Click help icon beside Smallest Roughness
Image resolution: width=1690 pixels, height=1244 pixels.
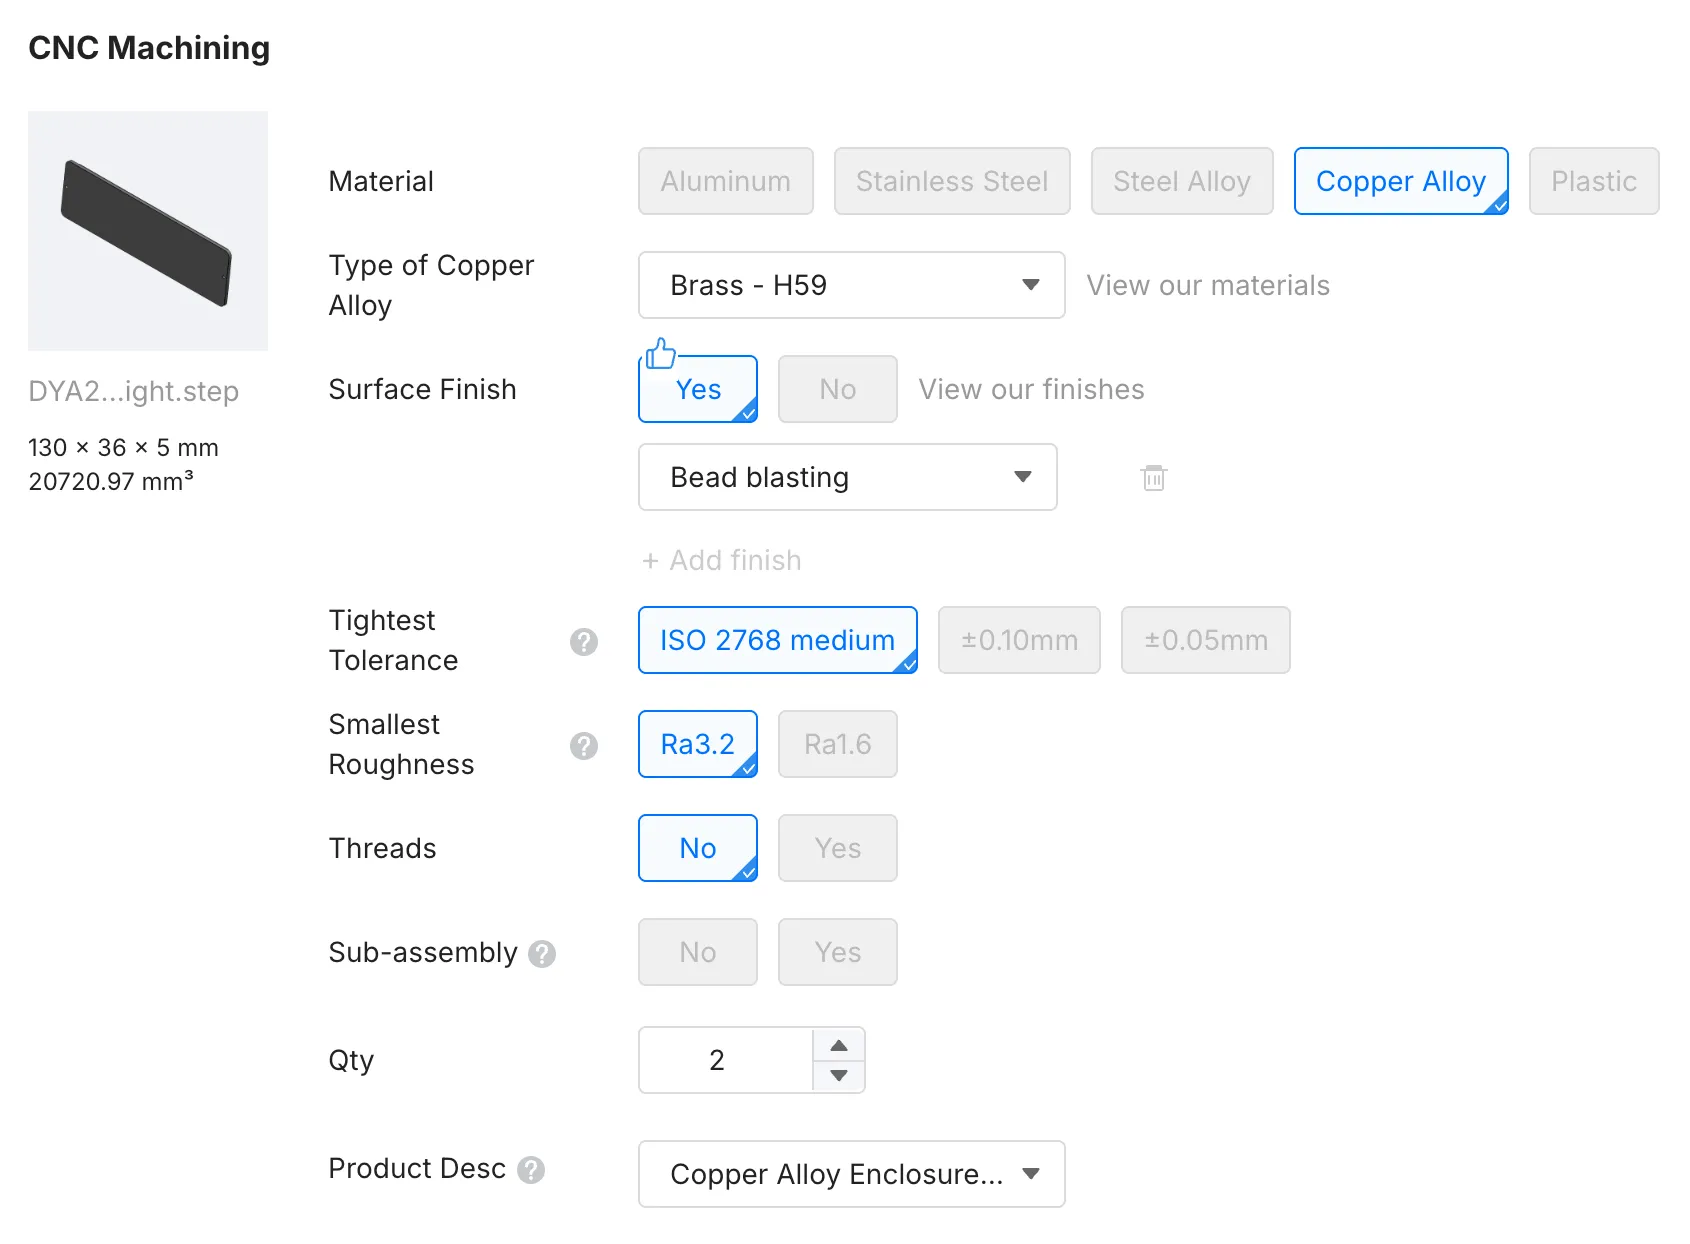[584, 746]
